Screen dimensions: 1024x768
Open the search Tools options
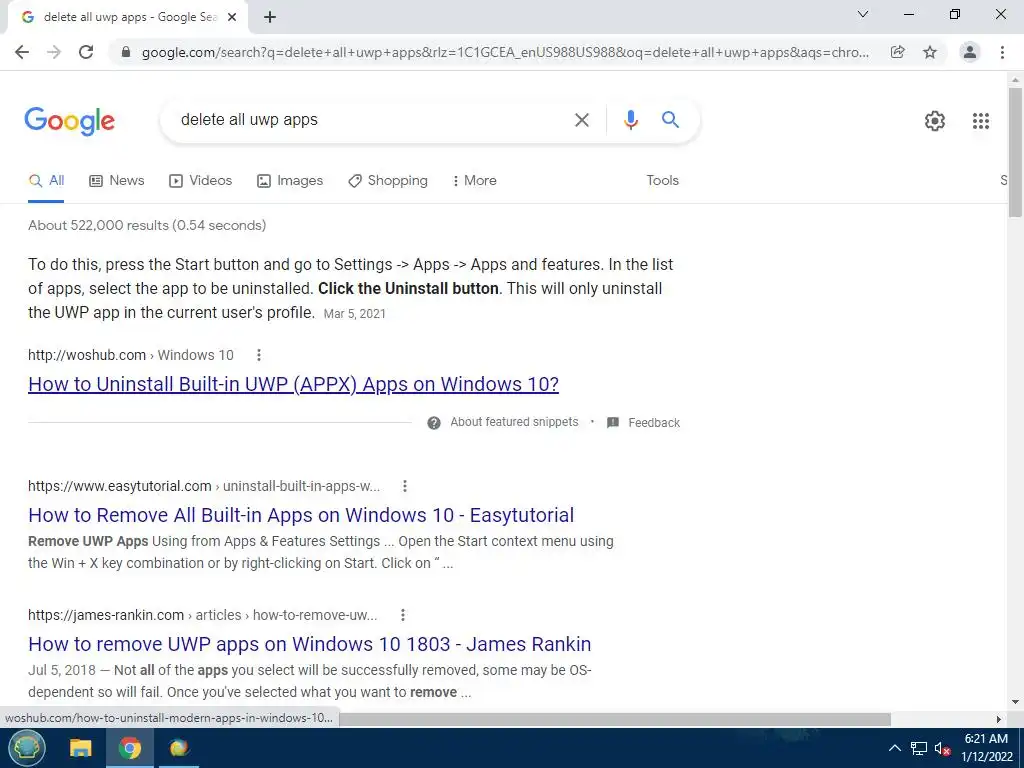pos(662,180)
